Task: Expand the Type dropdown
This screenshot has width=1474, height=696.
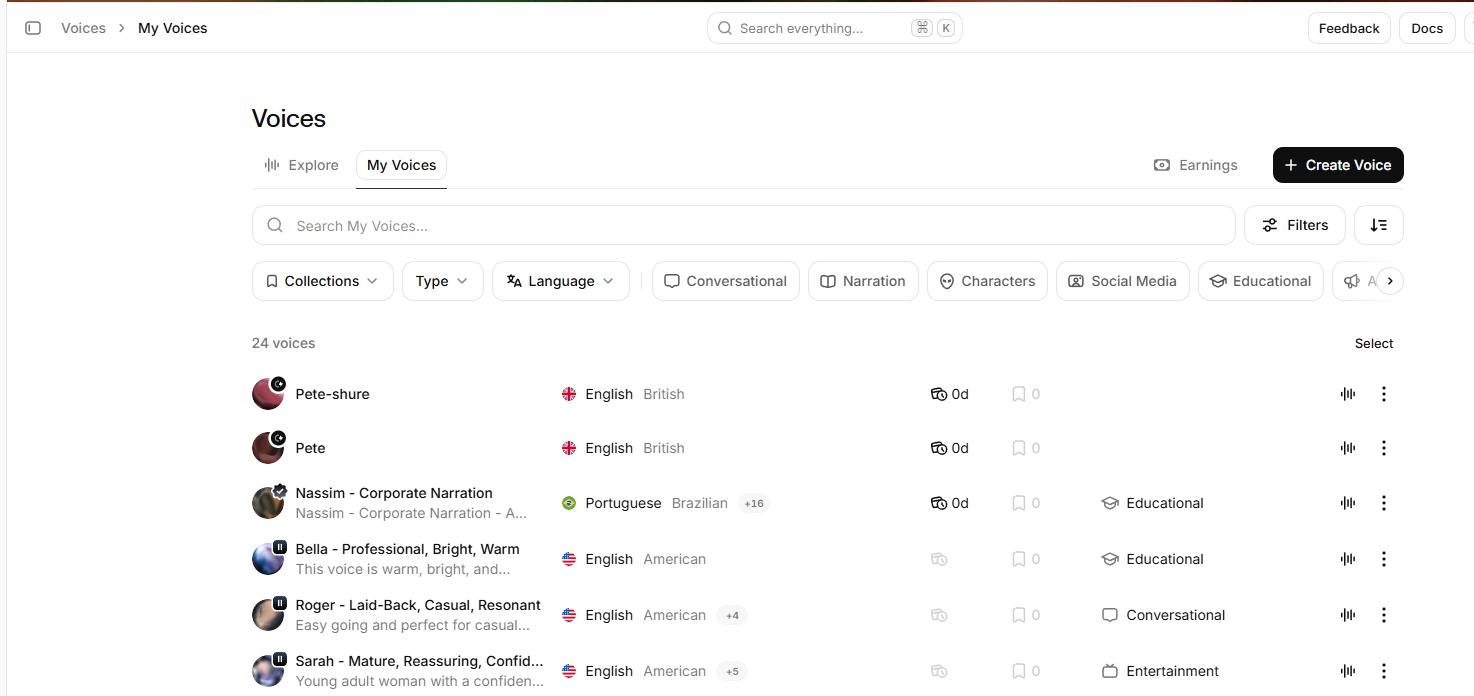Action: point(443,281)
